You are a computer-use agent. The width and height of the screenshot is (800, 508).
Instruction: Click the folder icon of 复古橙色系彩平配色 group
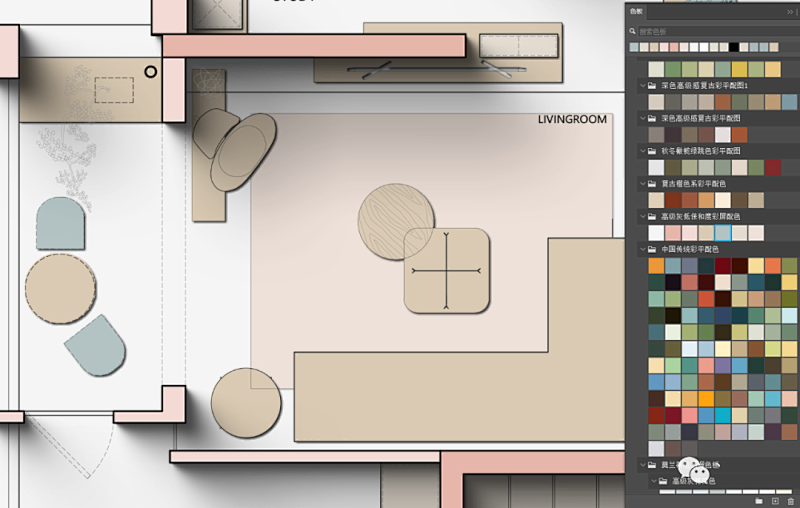pyautogui.click(x=653, y=184)
